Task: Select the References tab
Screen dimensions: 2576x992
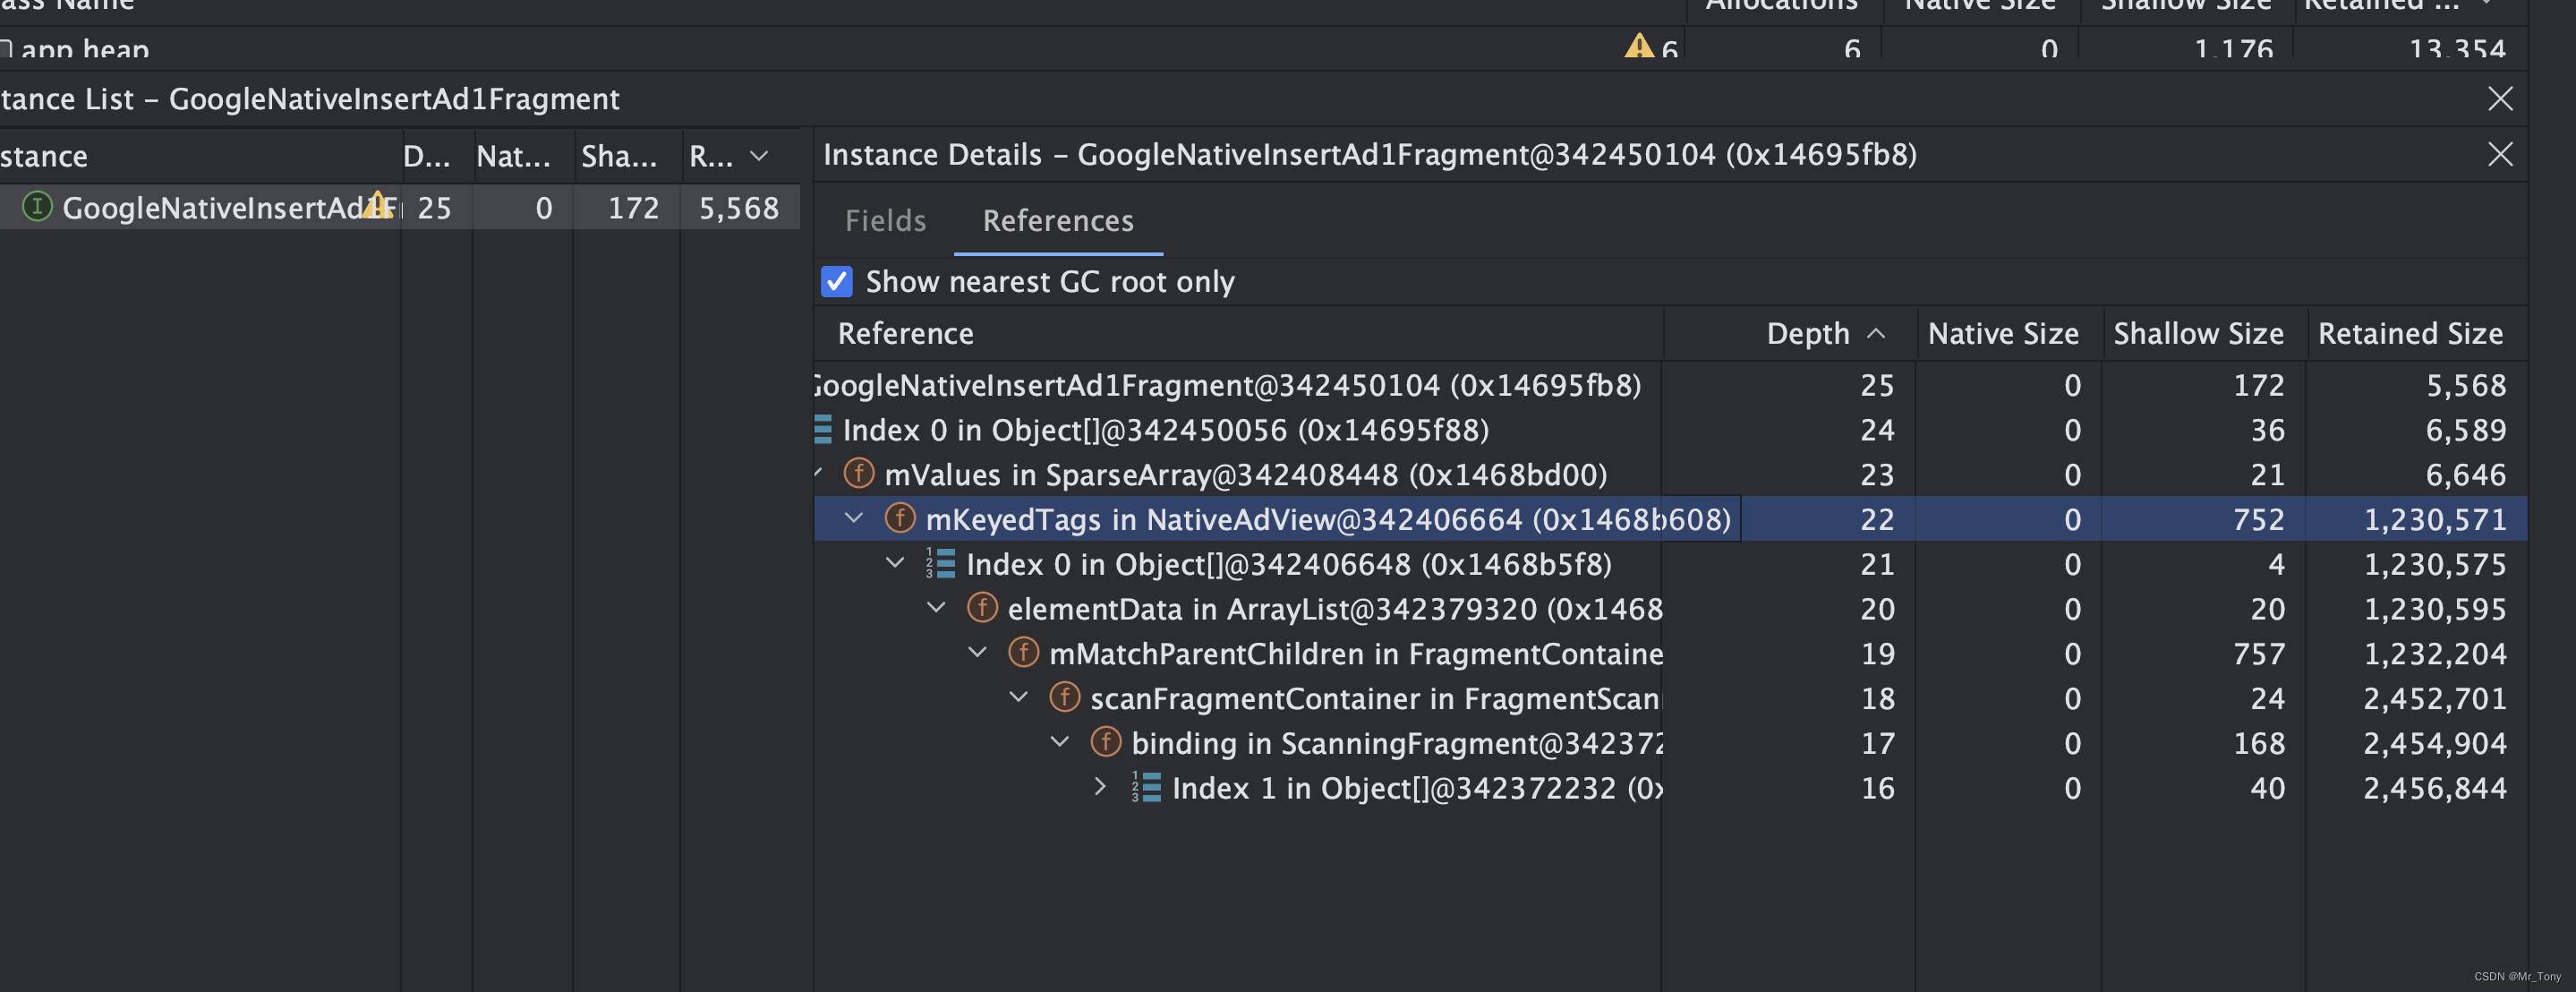Action: click(1058, 218)
